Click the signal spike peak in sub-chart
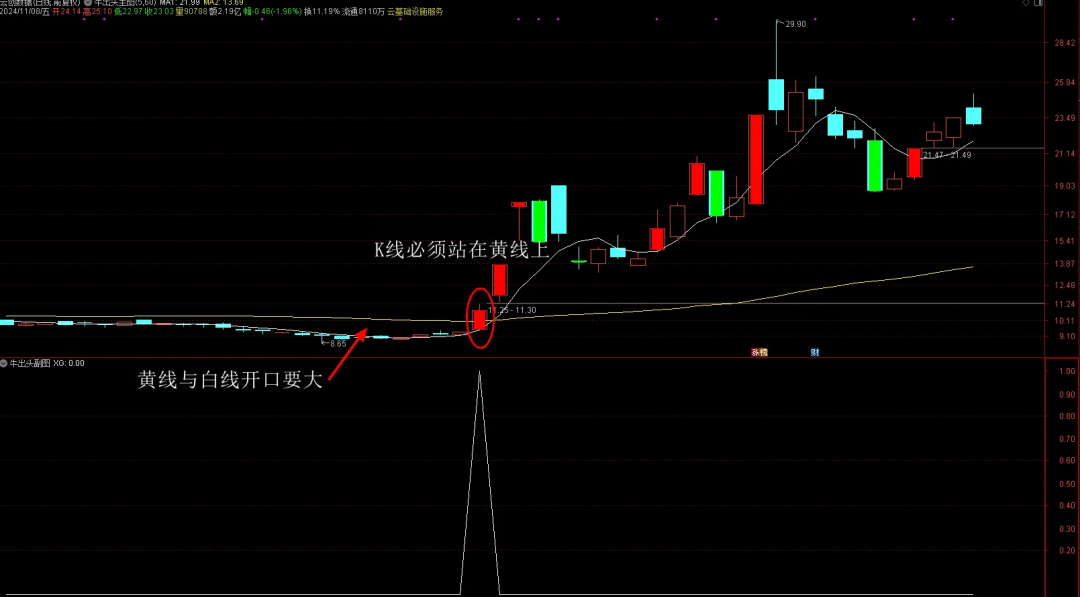 pyautogui.click(x=480, y=373)
